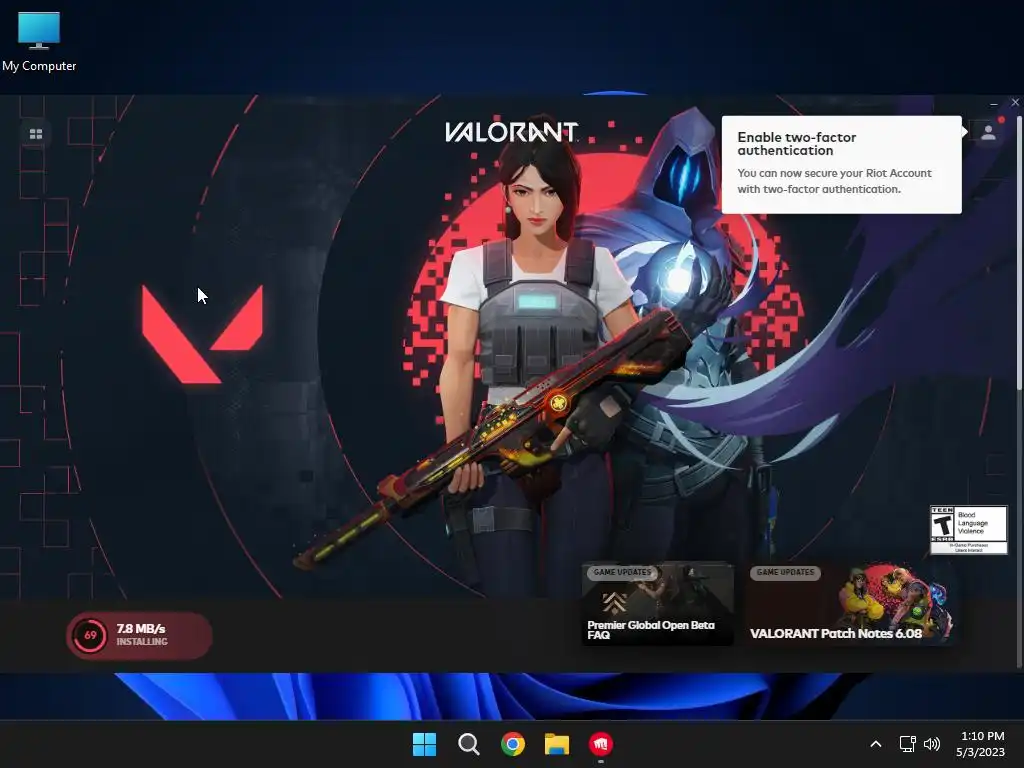Open the volume tray icon
This screenshot has height=768, width=1024.
click(932, 744)
